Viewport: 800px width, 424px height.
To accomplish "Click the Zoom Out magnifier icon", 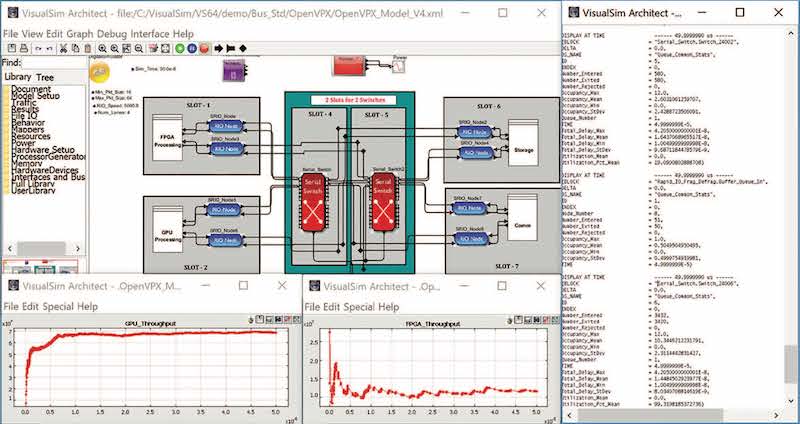I will (139, 48).
